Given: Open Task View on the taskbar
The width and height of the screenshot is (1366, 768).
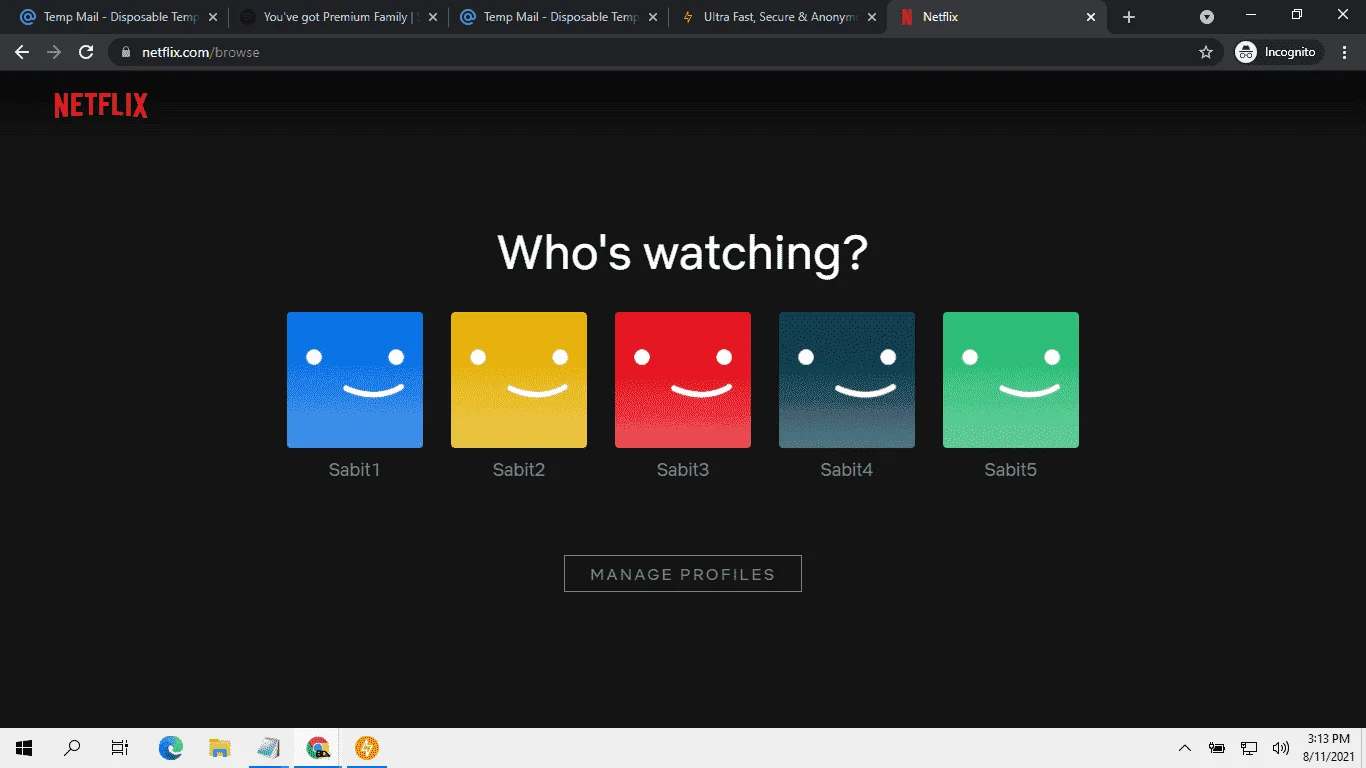Looking at the screenshot, I should coord(120,748).
